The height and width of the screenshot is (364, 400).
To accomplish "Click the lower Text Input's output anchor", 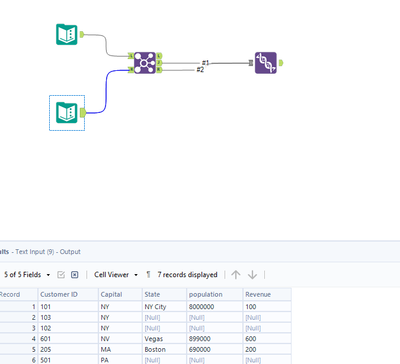I will [x=83, y=113].
